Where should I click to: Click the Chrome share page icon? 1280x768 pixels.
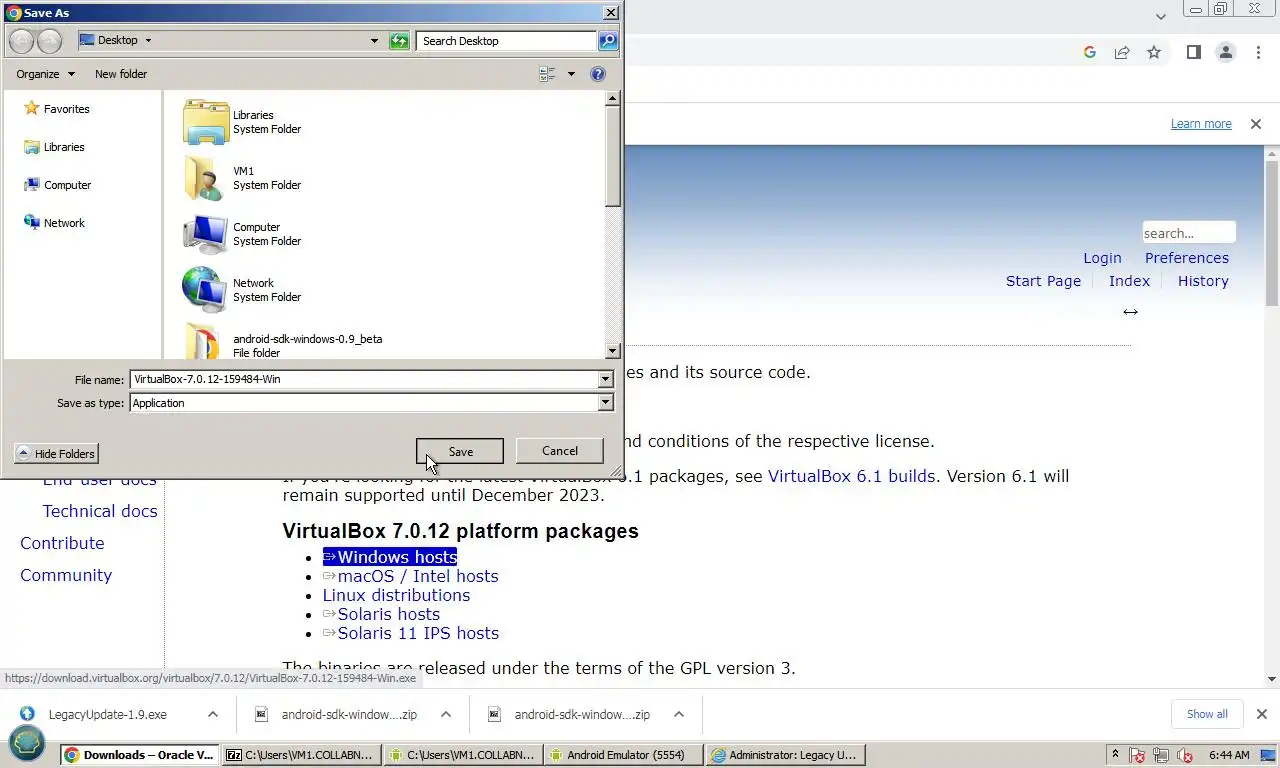click(1122, 52)
